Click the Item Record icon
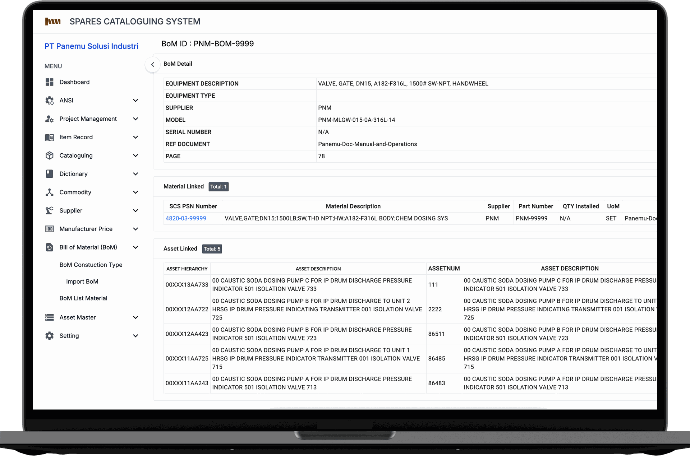This screenshot has width=690, height=456. (x=49, y=137)
